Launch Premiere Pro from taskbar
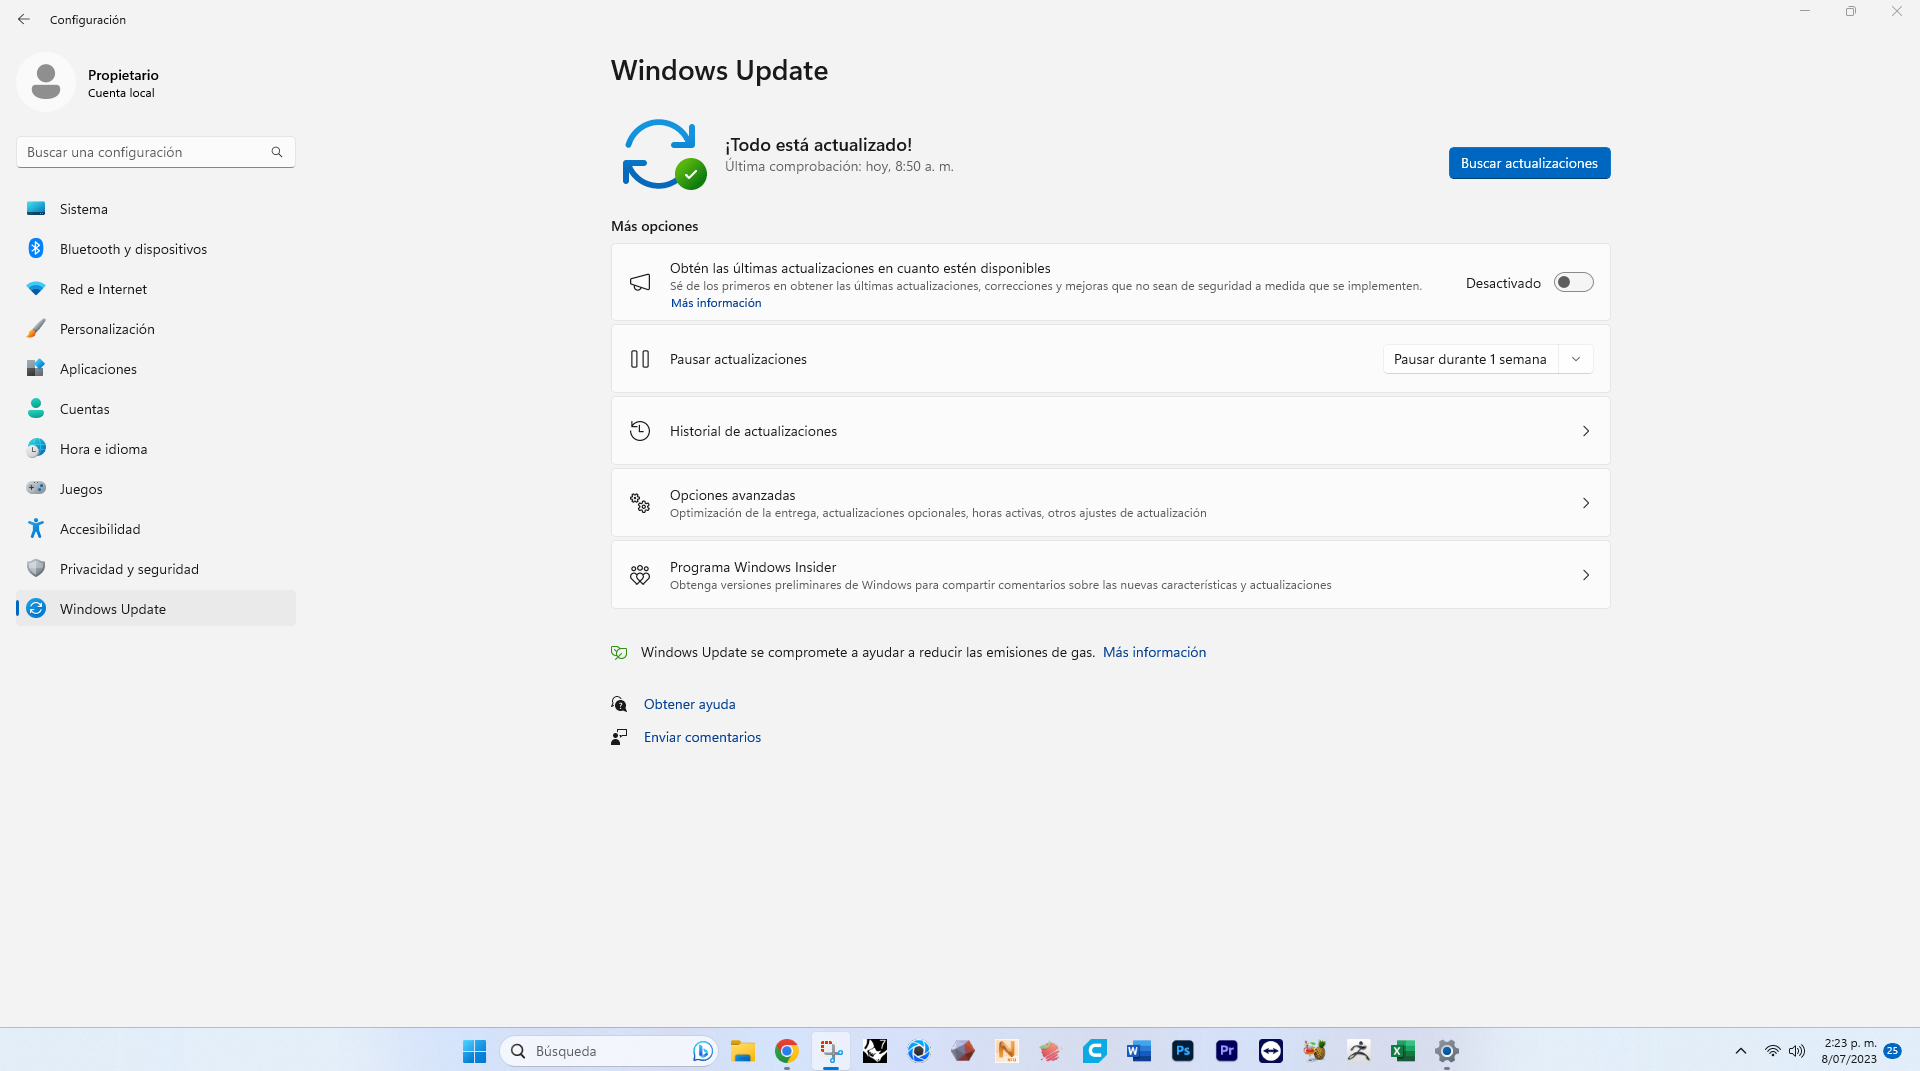 [x=1227, y=1051]
